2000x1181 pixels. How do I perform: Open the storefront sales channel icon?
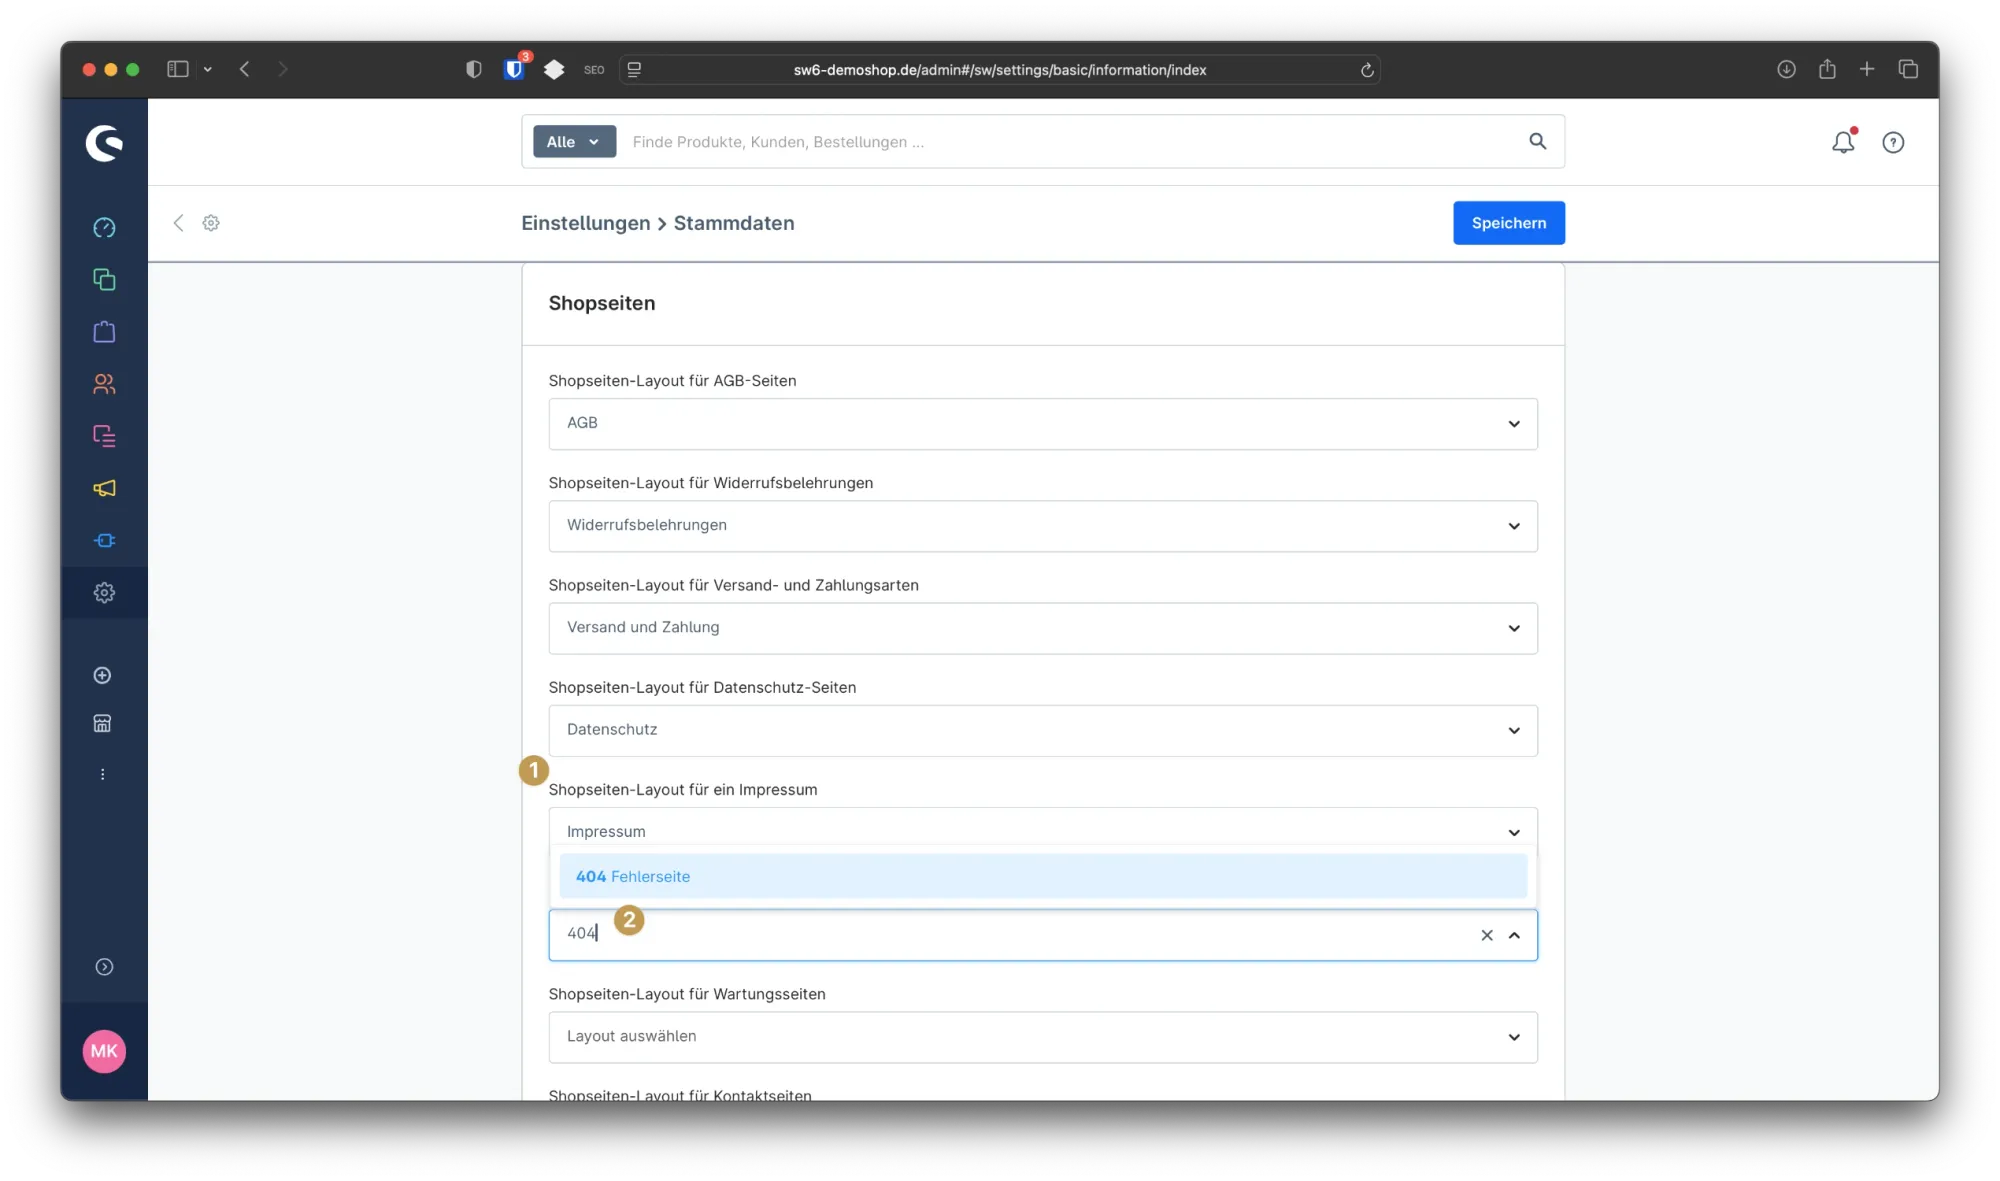pyautogui.click(x=102, y=724)
